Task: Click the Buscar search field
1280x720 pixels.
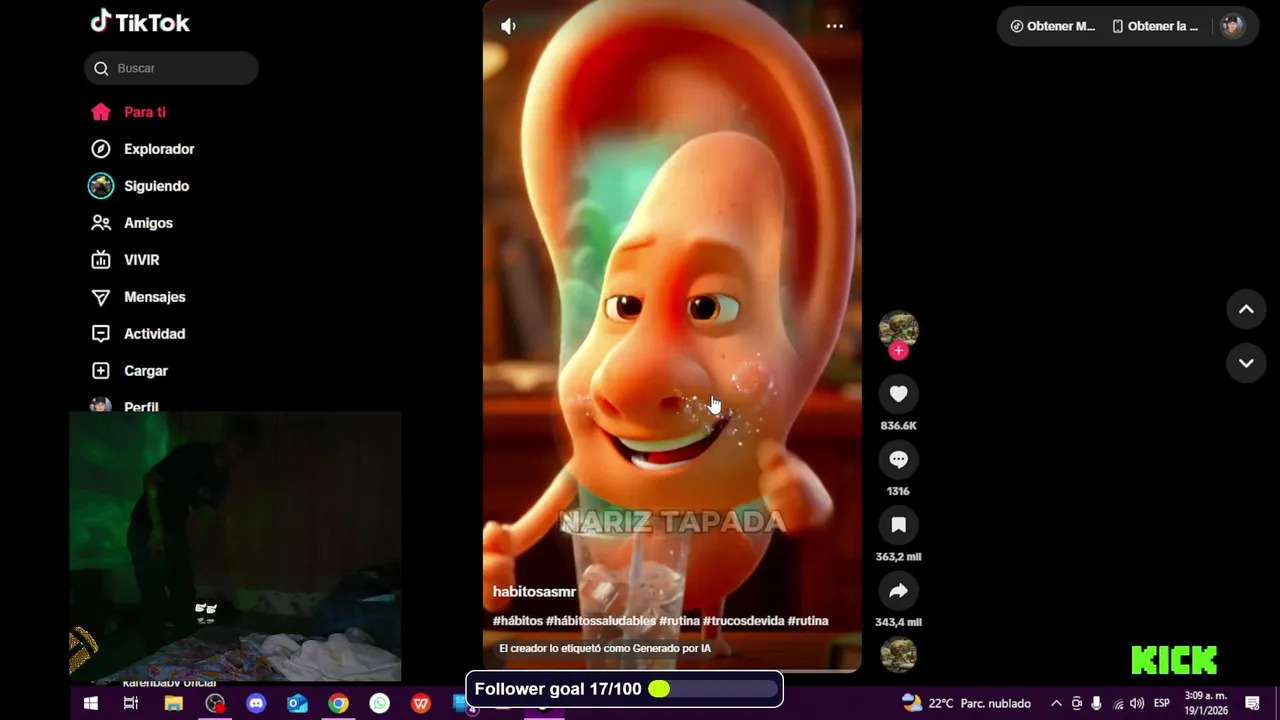Action: click(171, 68)
